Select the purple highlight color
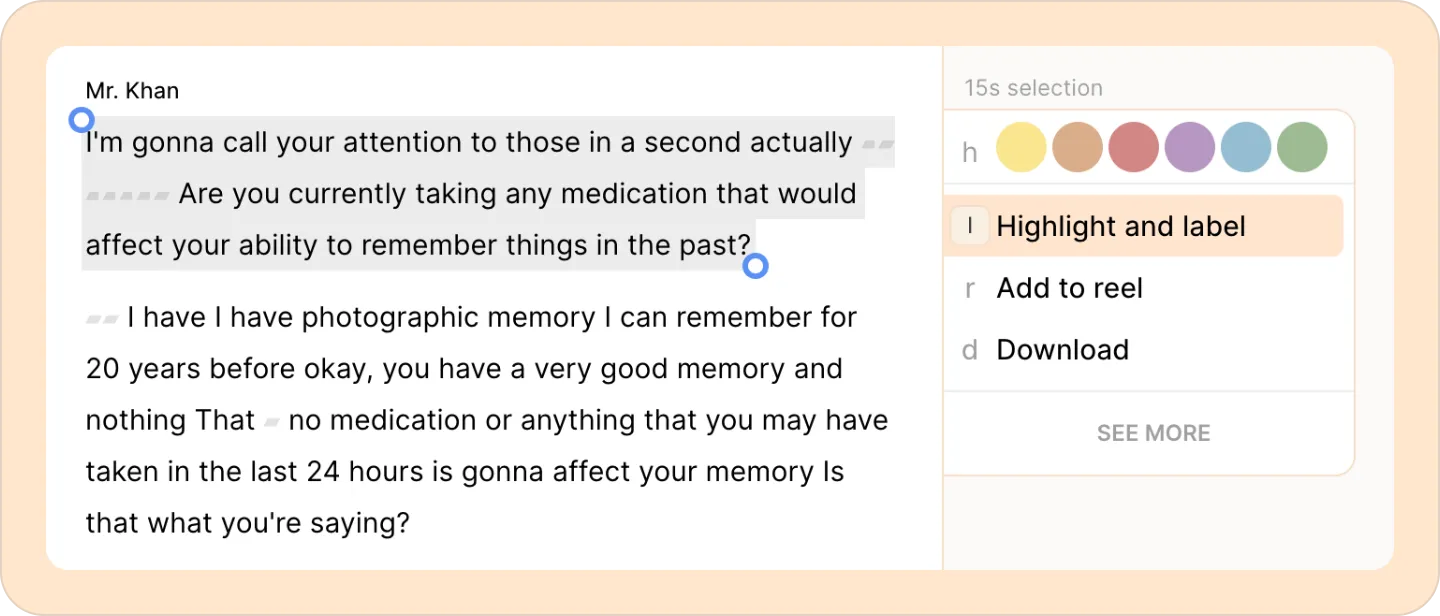 1190,147
